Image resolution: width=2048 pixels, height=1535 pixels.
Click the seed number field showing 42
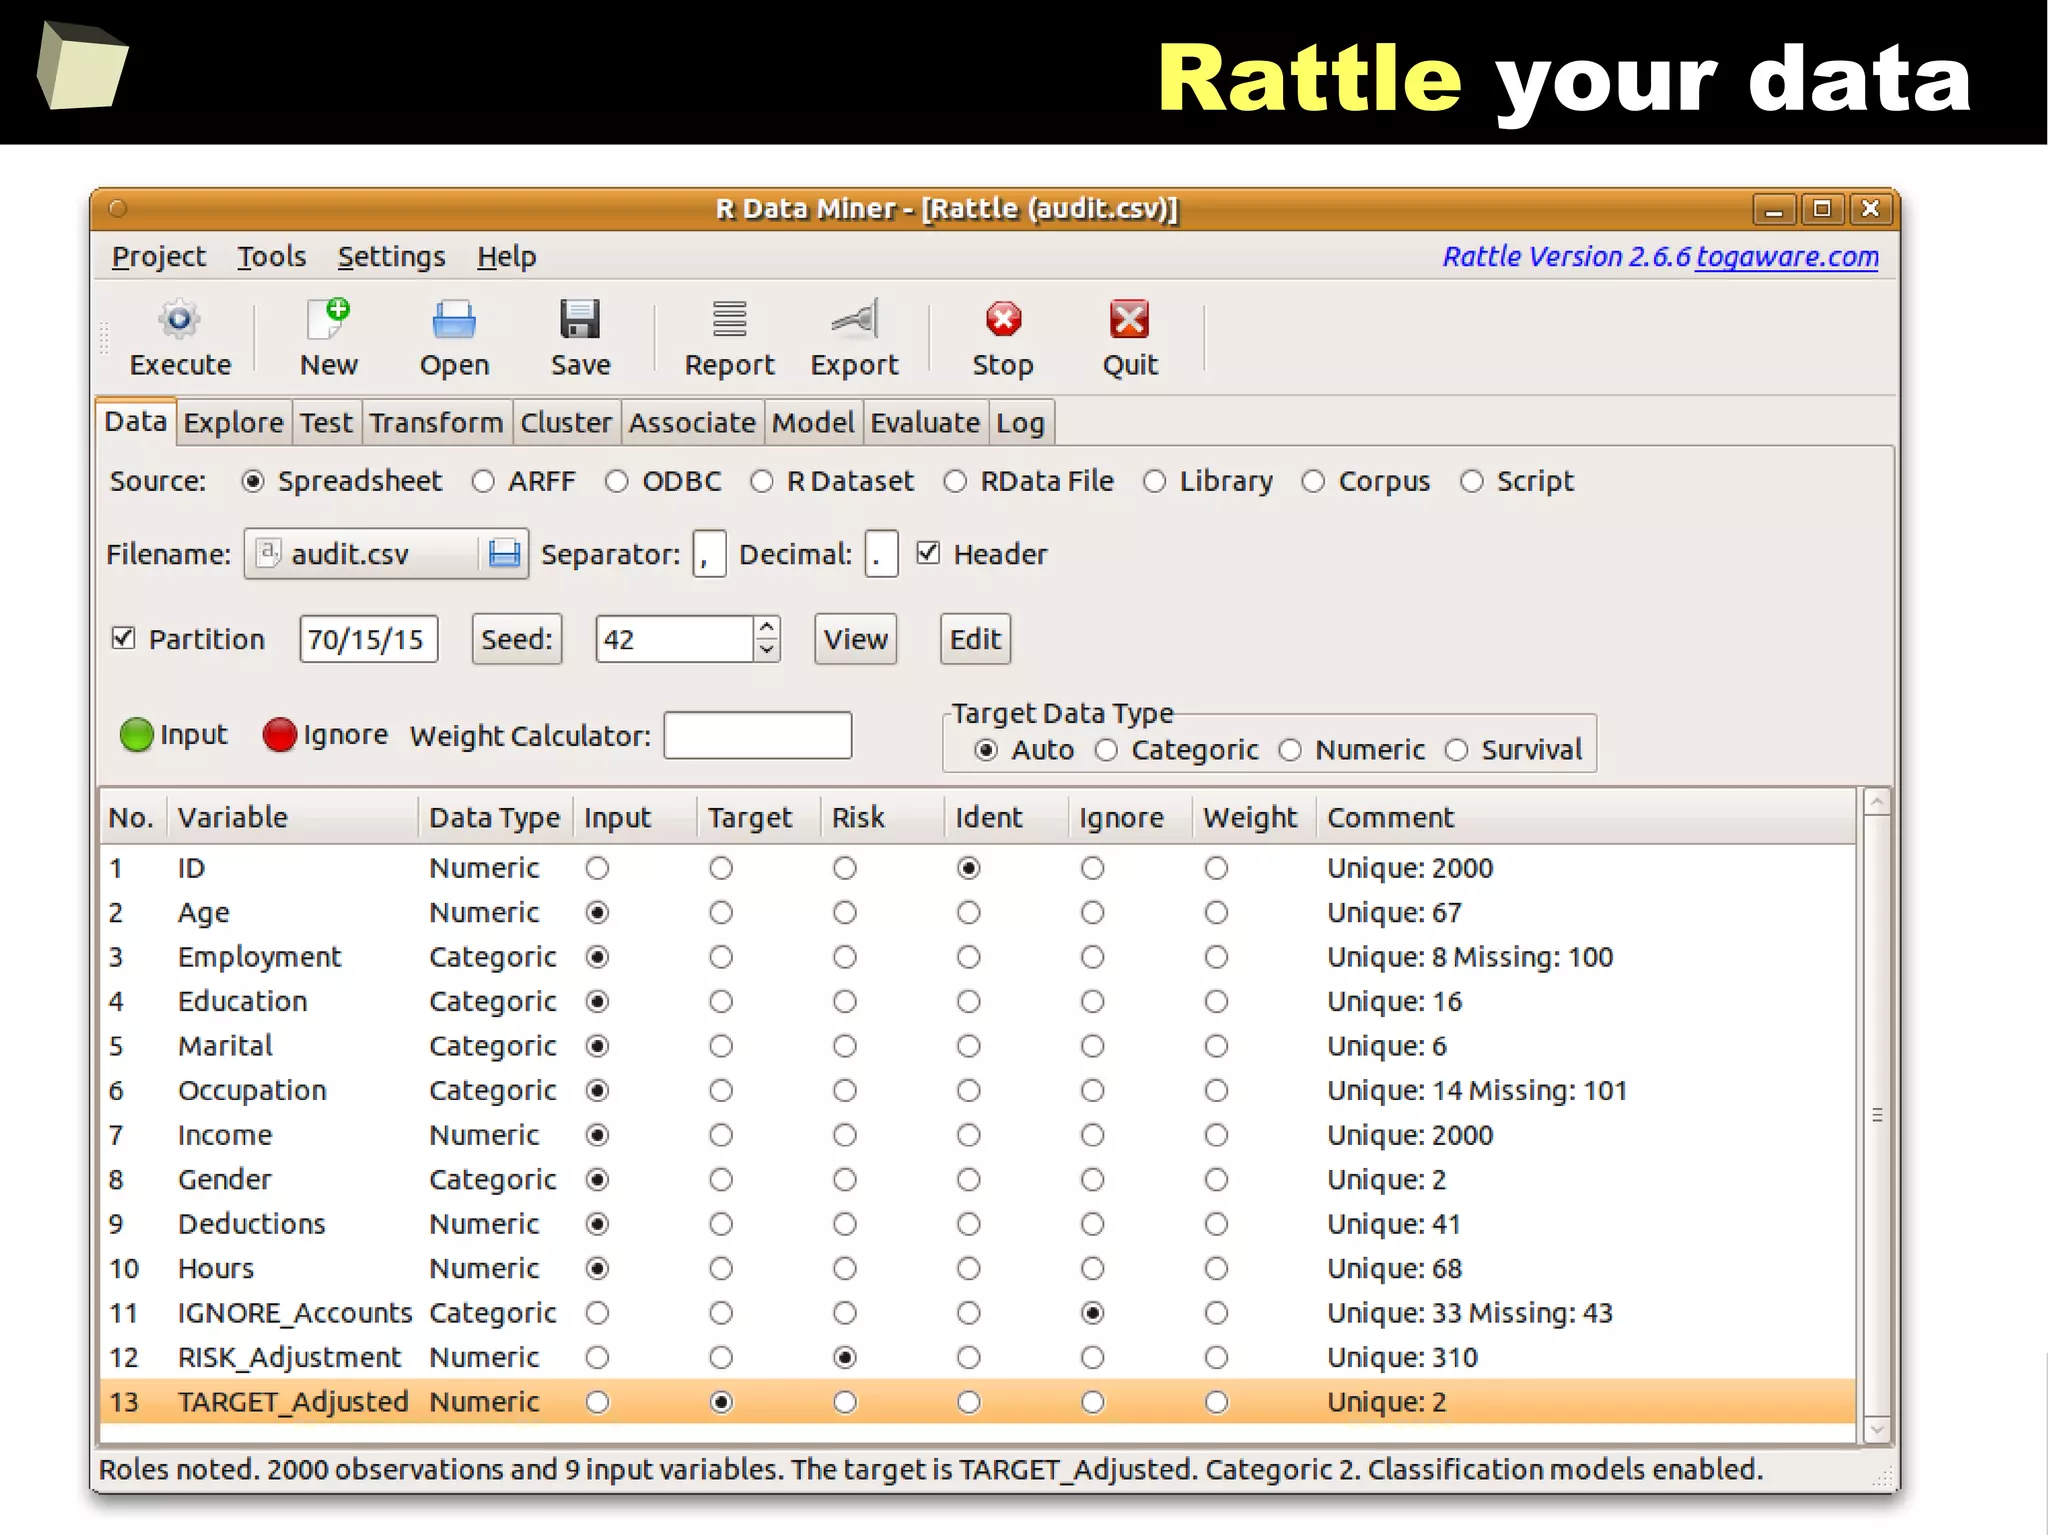click(x=674, y=639)
